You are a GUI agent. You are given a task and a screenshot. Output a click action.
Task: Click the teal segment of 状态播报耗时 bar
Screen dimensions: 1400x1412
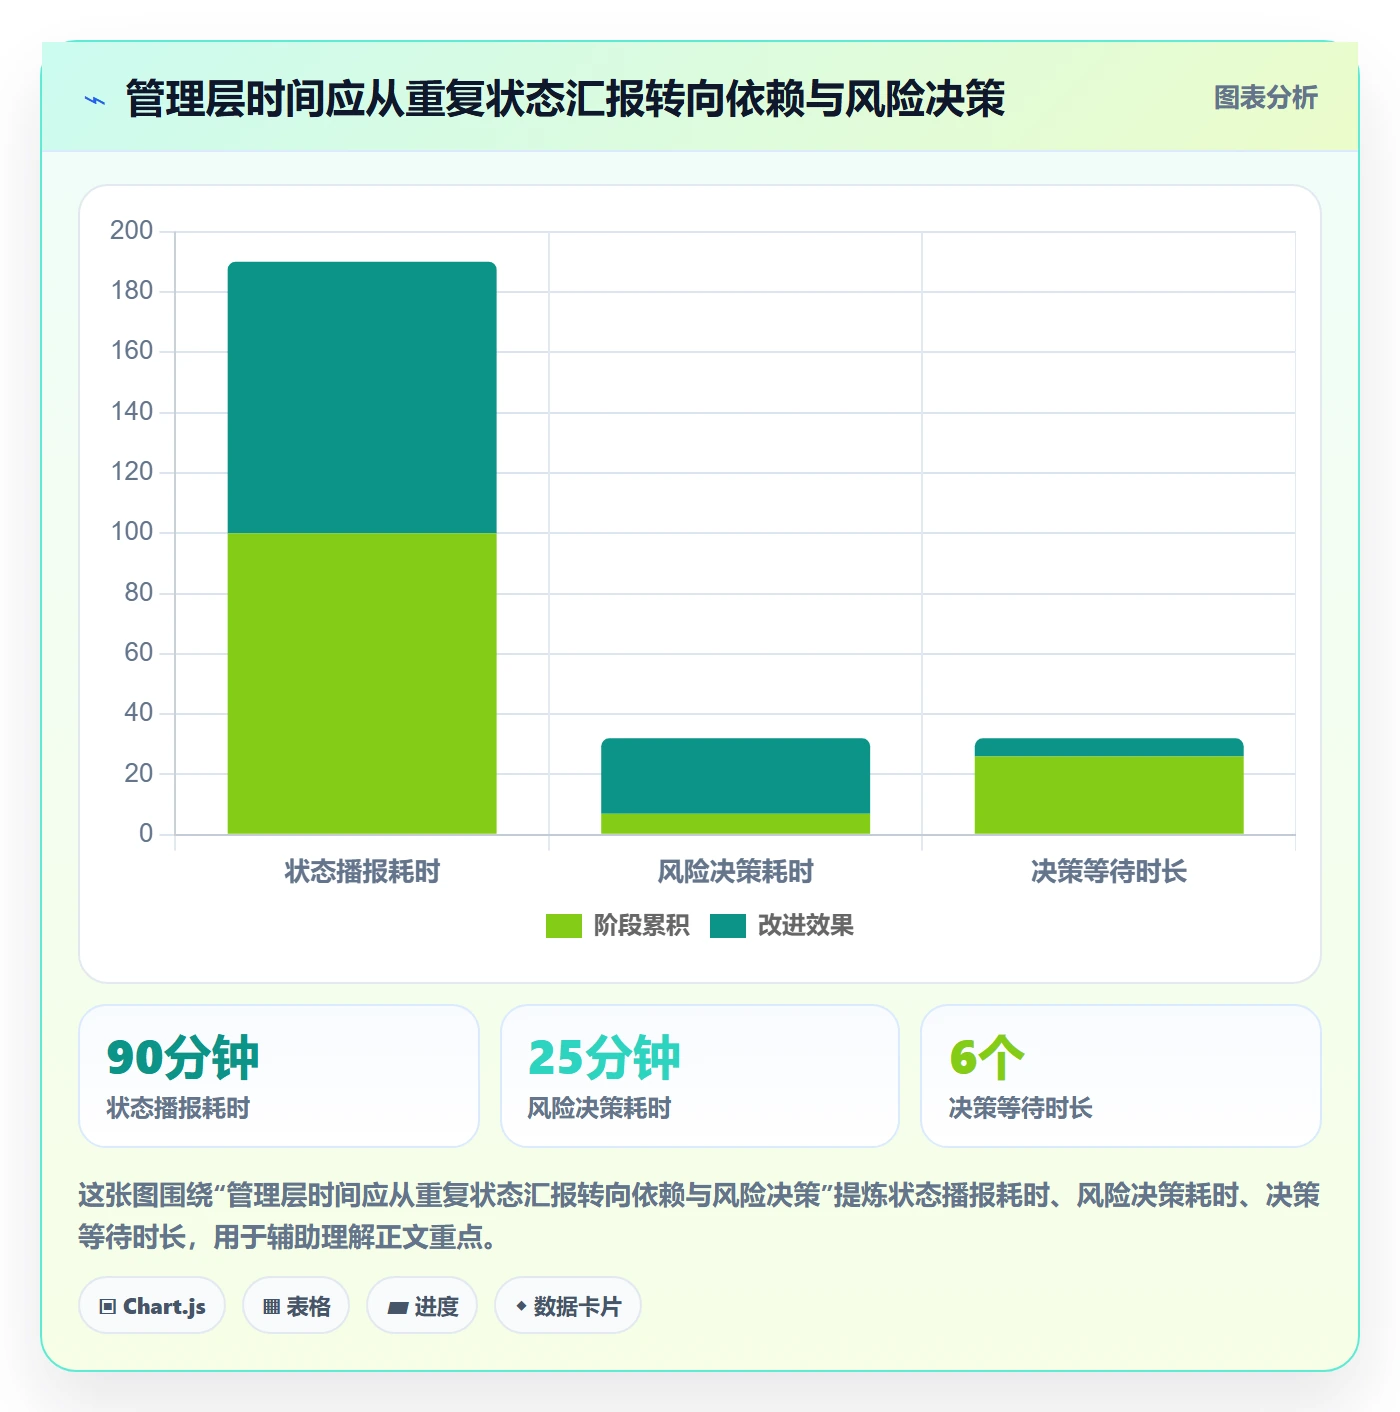(362, 397)
